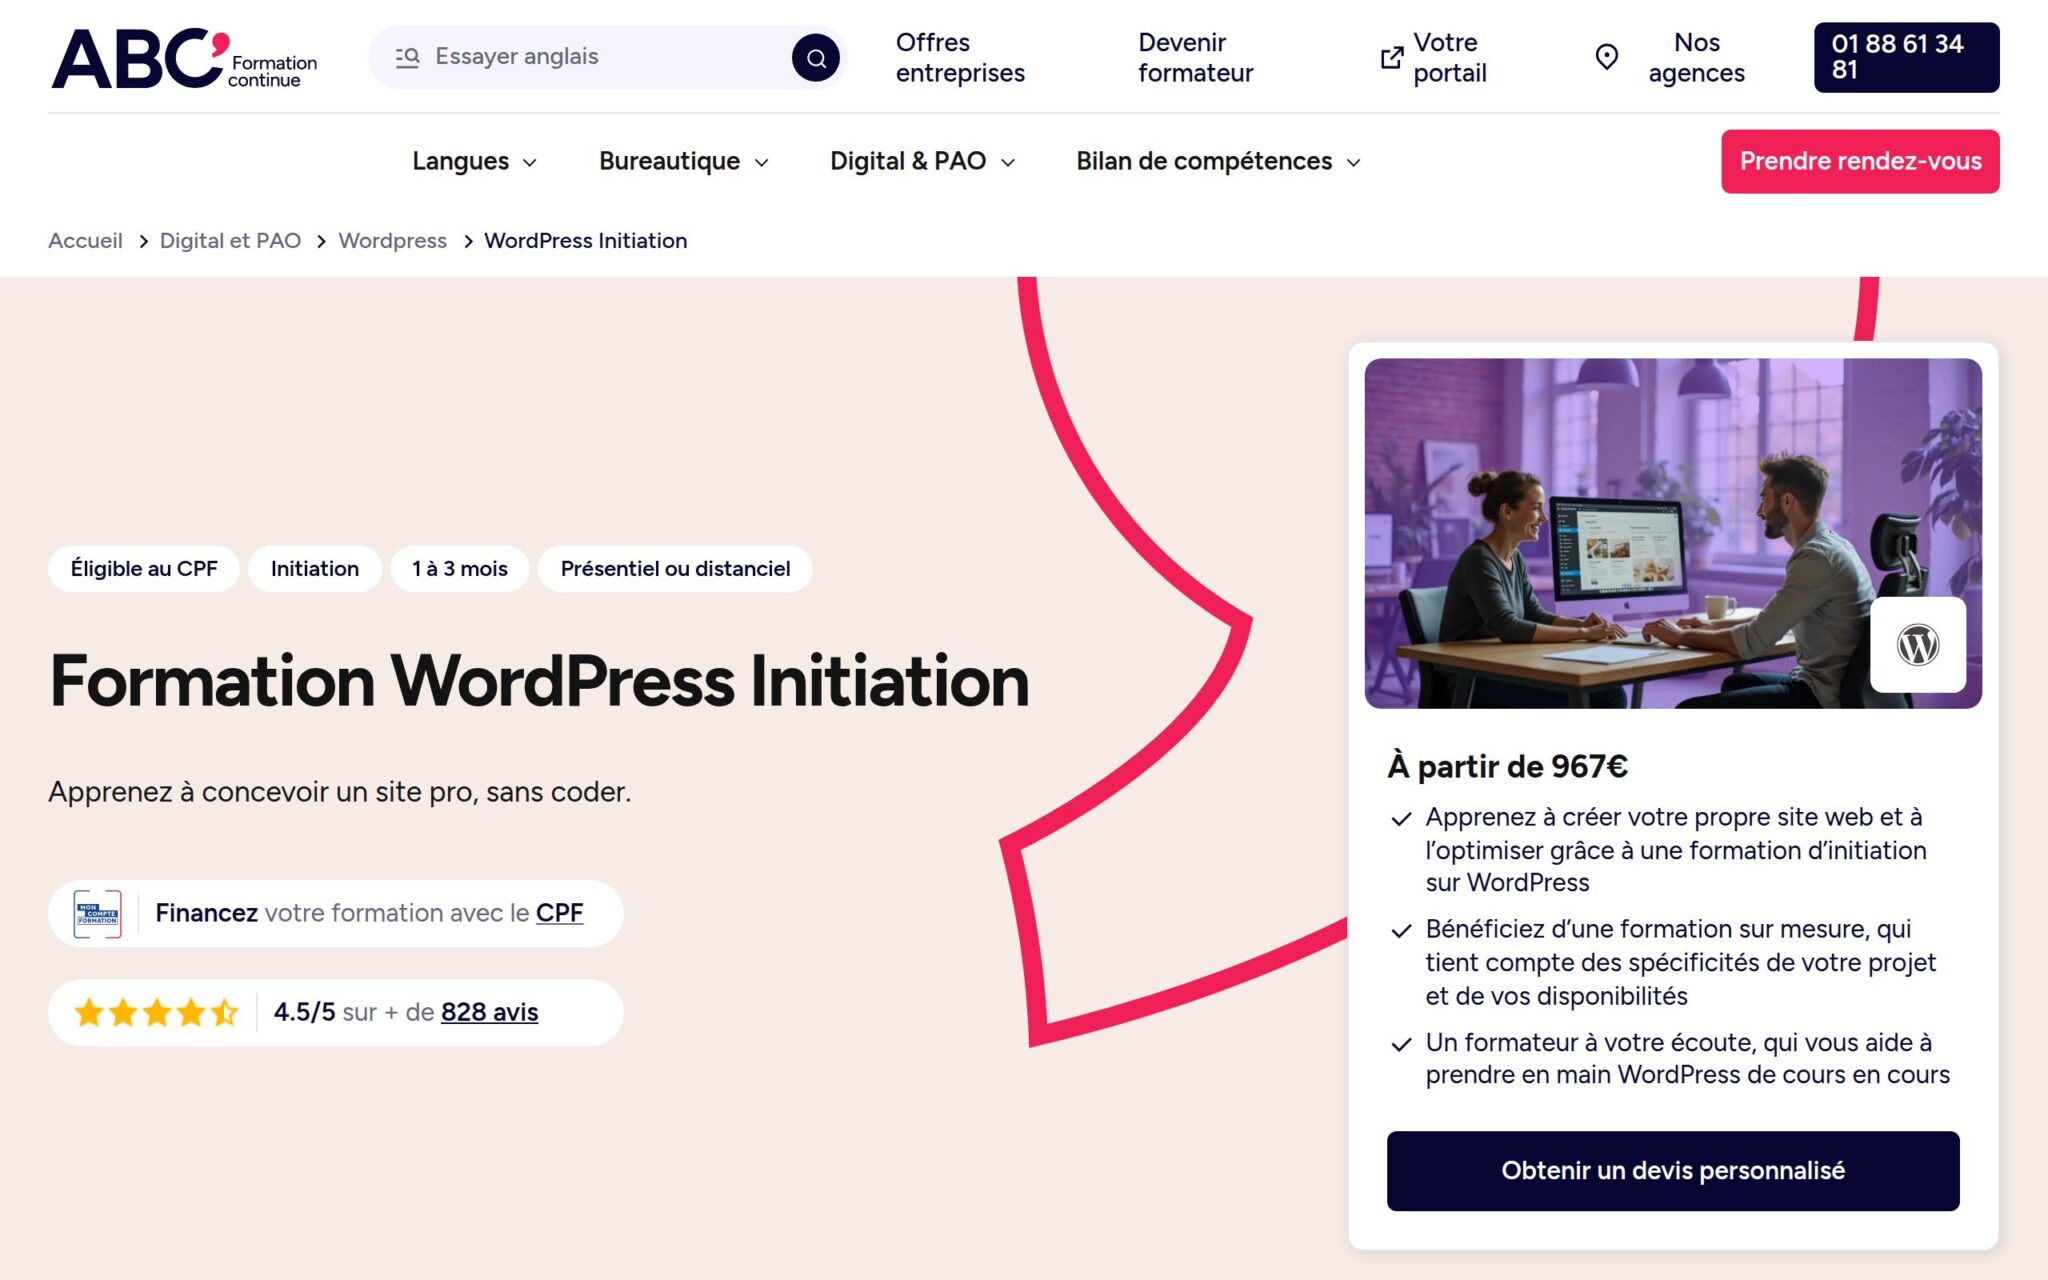Select the Initiation filter tag
The height and width of the screenshot is (1280, 2048).
pos(313,568)
